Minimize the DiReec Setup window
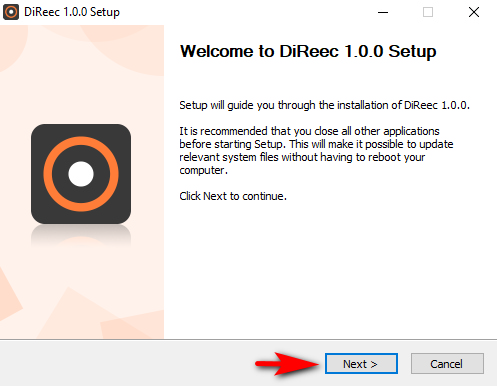Image resolution: width=497 pixels, height=386 pixels. click(383, 13)
